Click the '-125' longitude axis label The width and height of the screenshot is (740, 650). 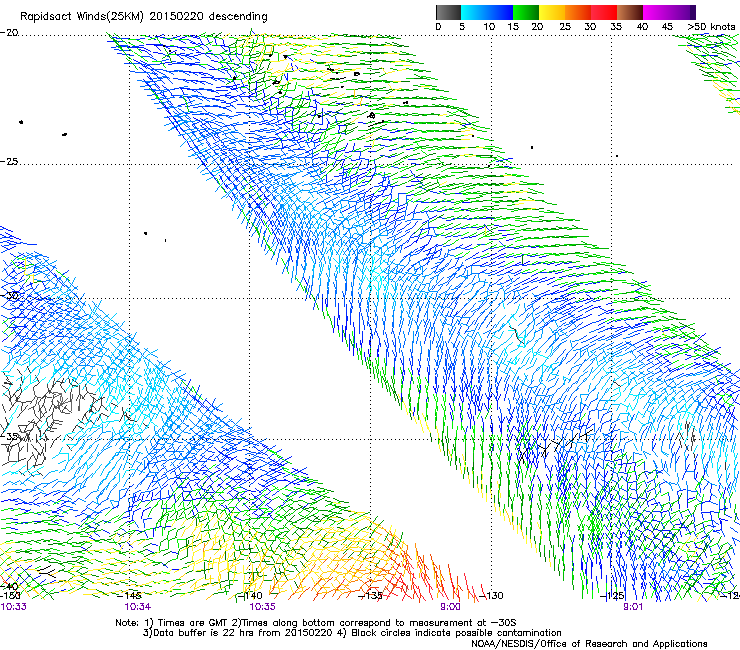[x=613, y=596]
